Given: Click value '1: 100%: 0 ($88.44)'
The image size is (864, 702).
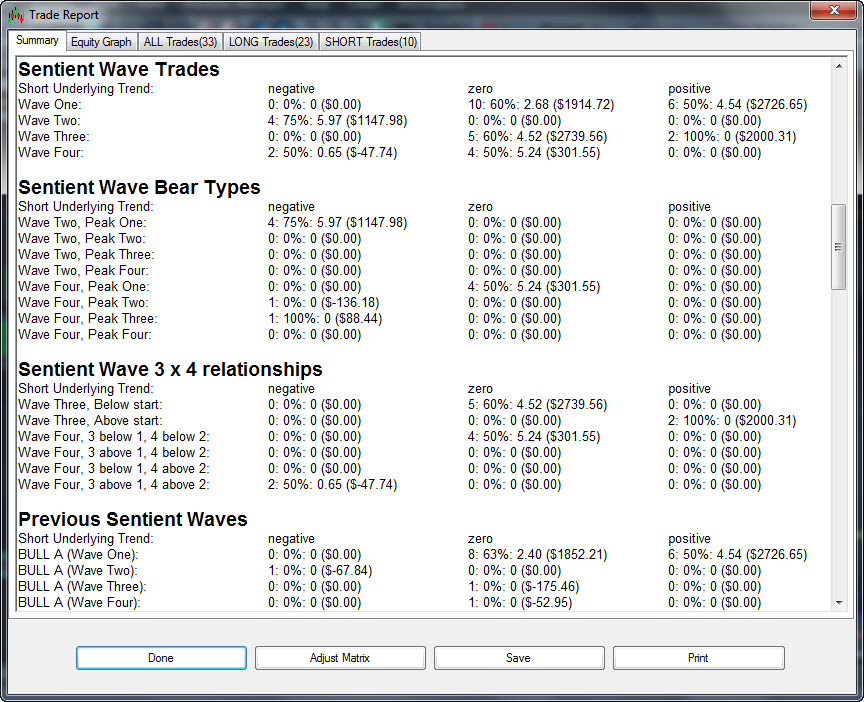Looking at the screenshot, I should pyautogui.click(x=325, y=318).
